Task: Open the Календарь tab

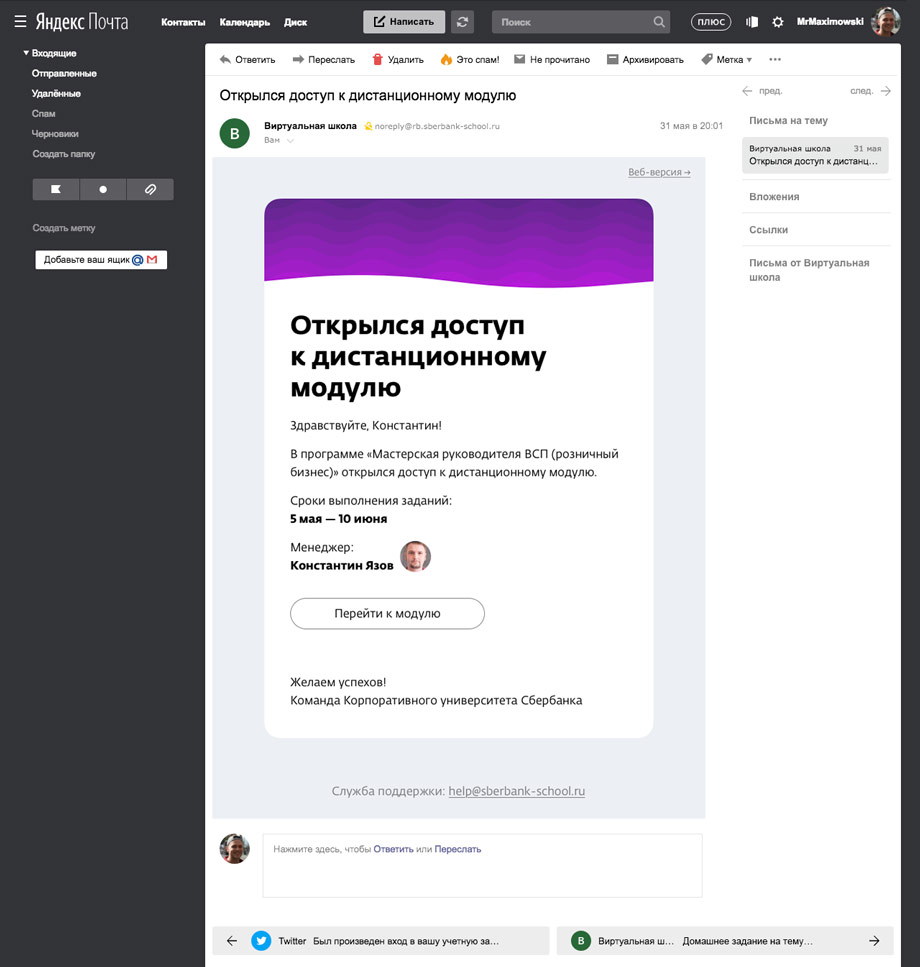Action: [x=244, y=22]
